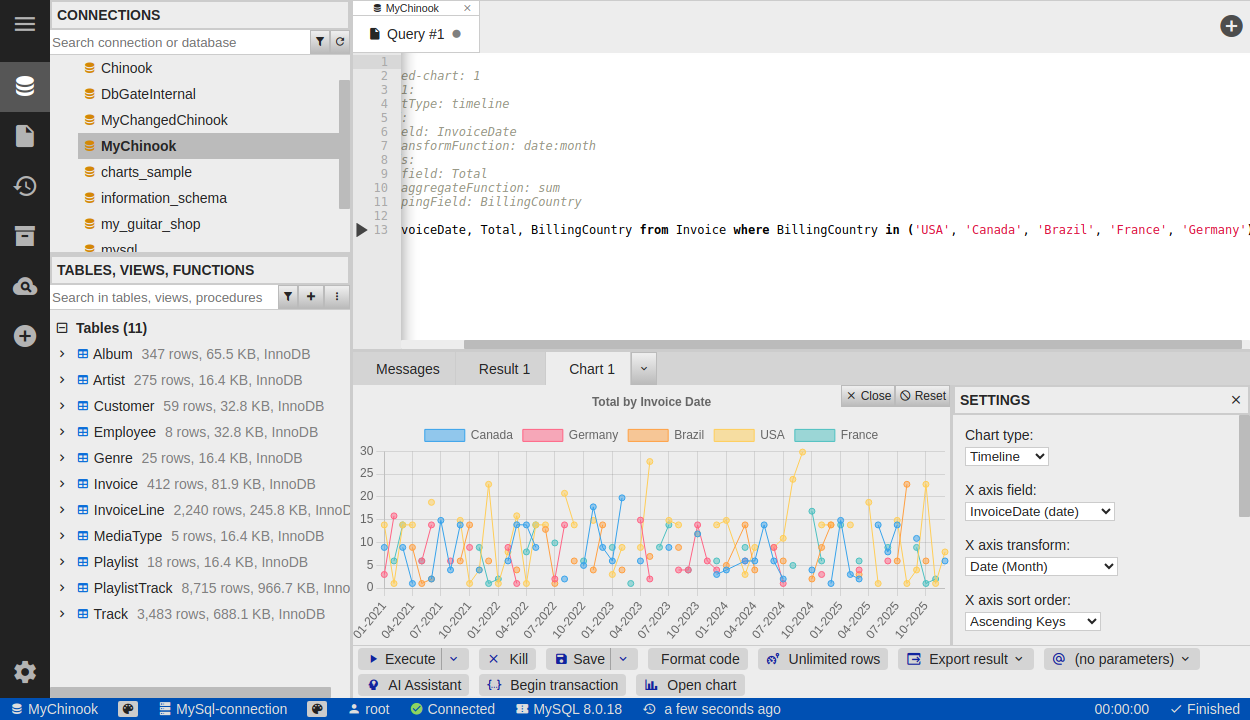Click the add new tab plus icon

click(1231, 26)
